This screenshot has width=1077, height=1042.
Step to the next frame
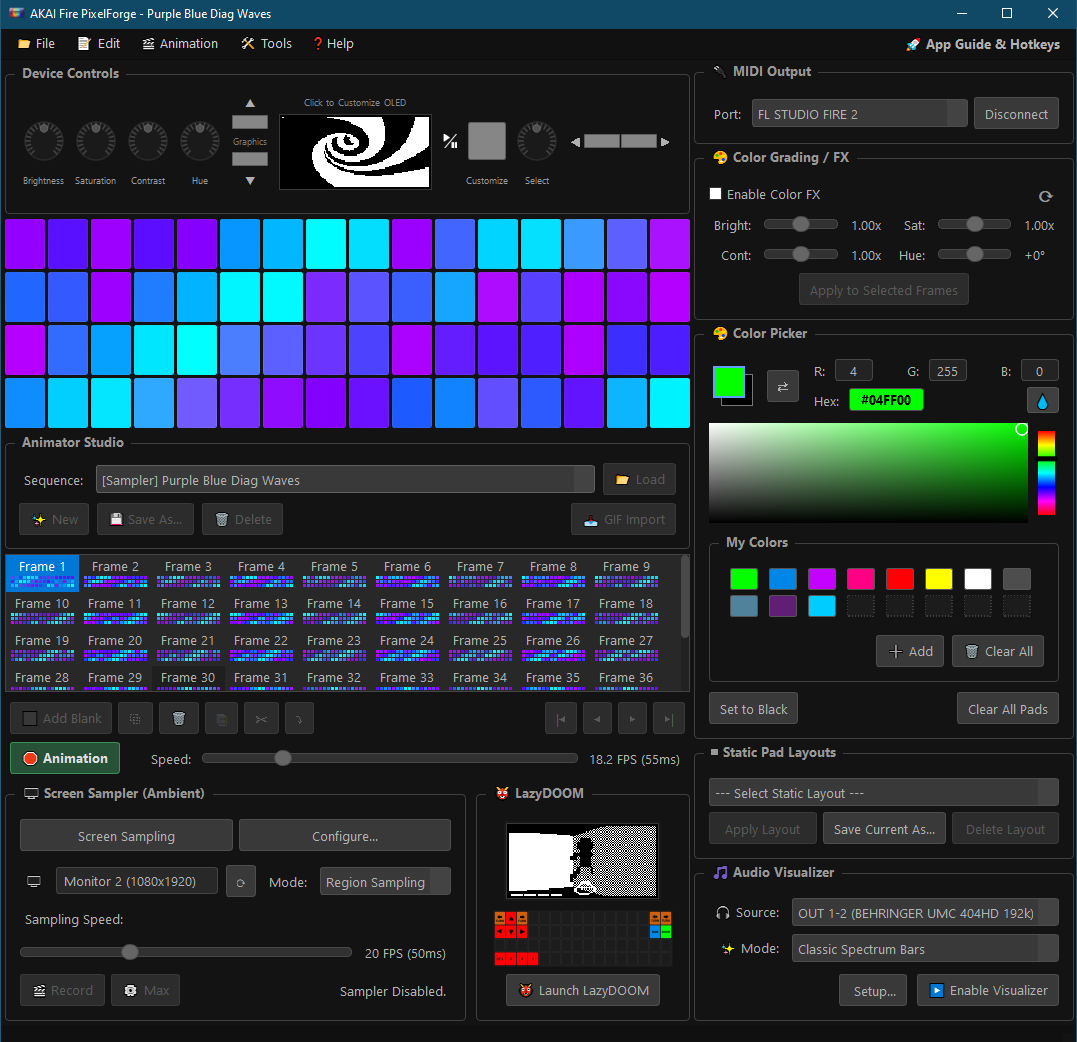[633, 719]
